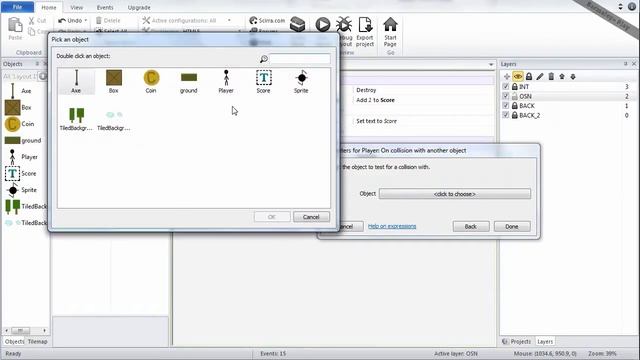640x360 pixels.
Task: Select the bottom Layers panel tab
Action: pyautogui.click(x=545, y=342)
